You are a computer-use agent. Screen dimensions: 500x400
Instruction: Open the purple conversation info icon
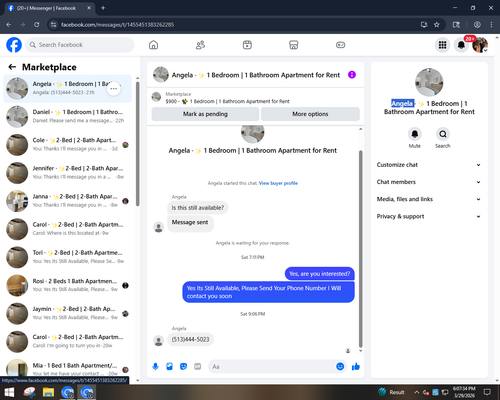[352, 75]
